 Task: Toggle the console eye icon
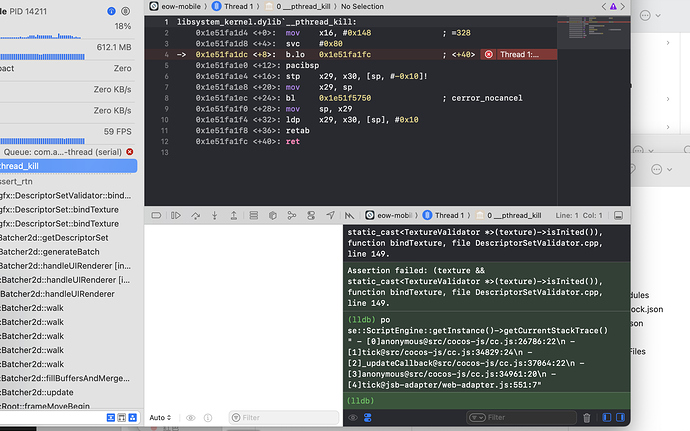[353, 418]
